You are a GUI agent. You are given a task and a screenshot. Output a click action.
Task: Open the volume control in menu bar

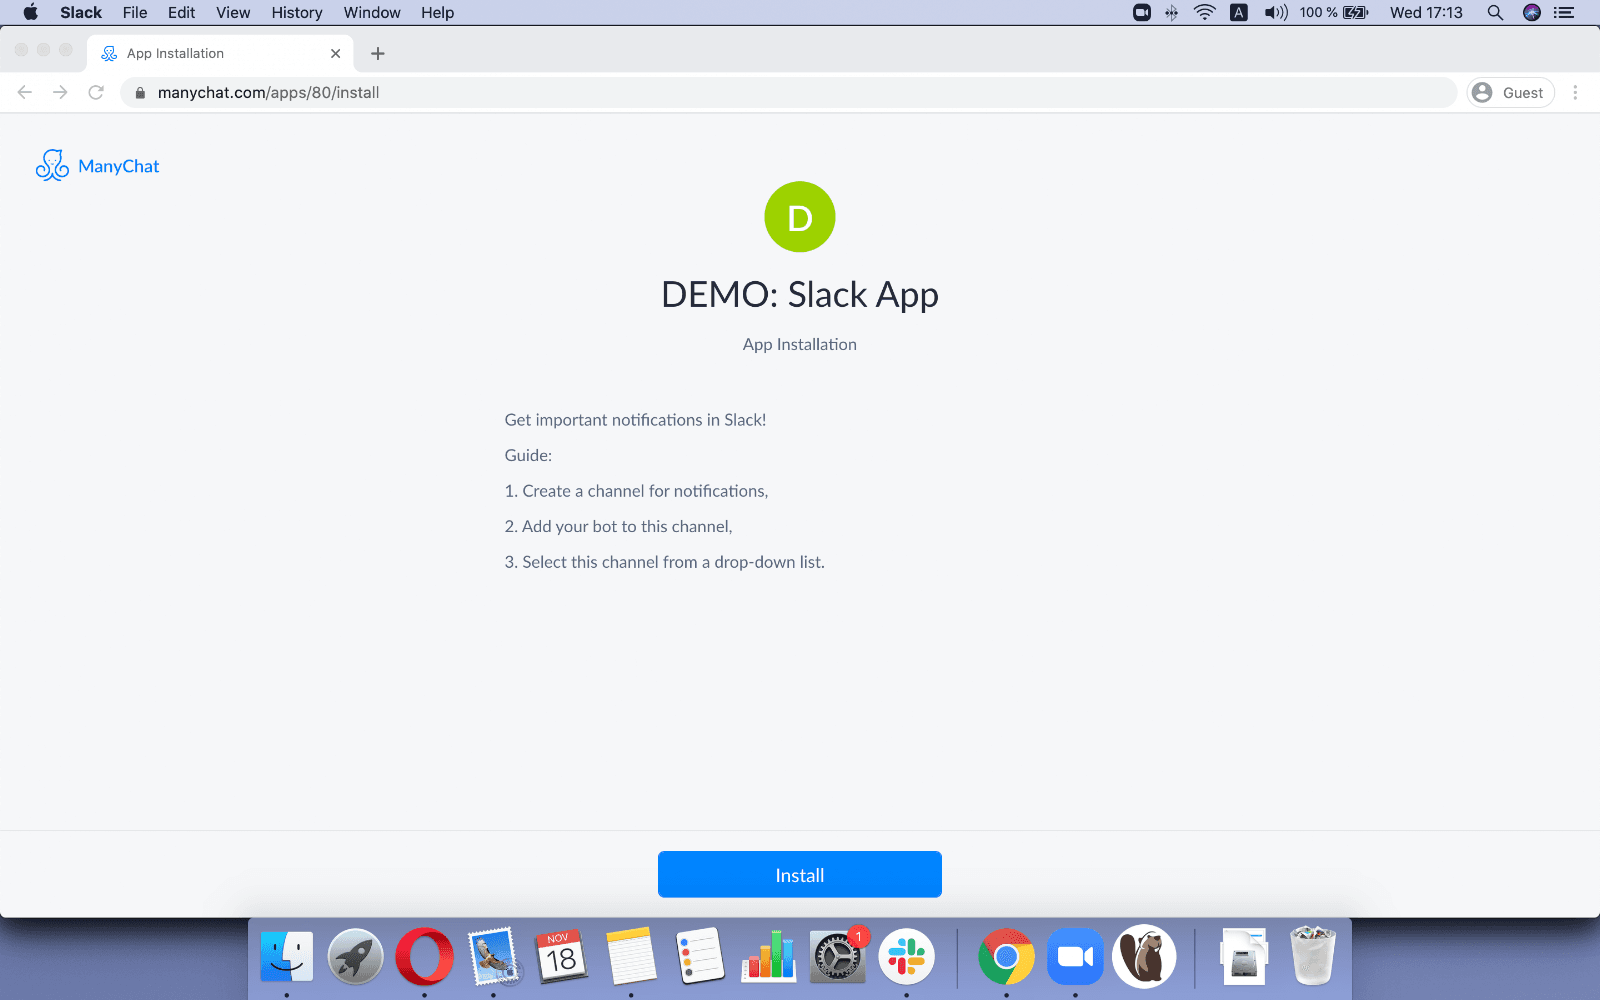[x=1276, y=13]
